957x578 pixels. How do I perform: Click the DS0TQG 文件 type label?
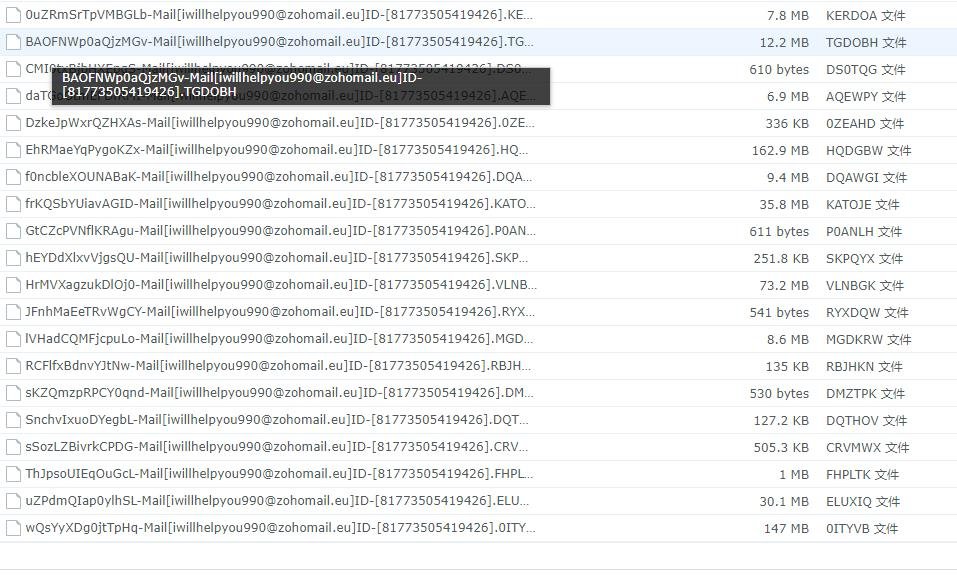[865, 70]
